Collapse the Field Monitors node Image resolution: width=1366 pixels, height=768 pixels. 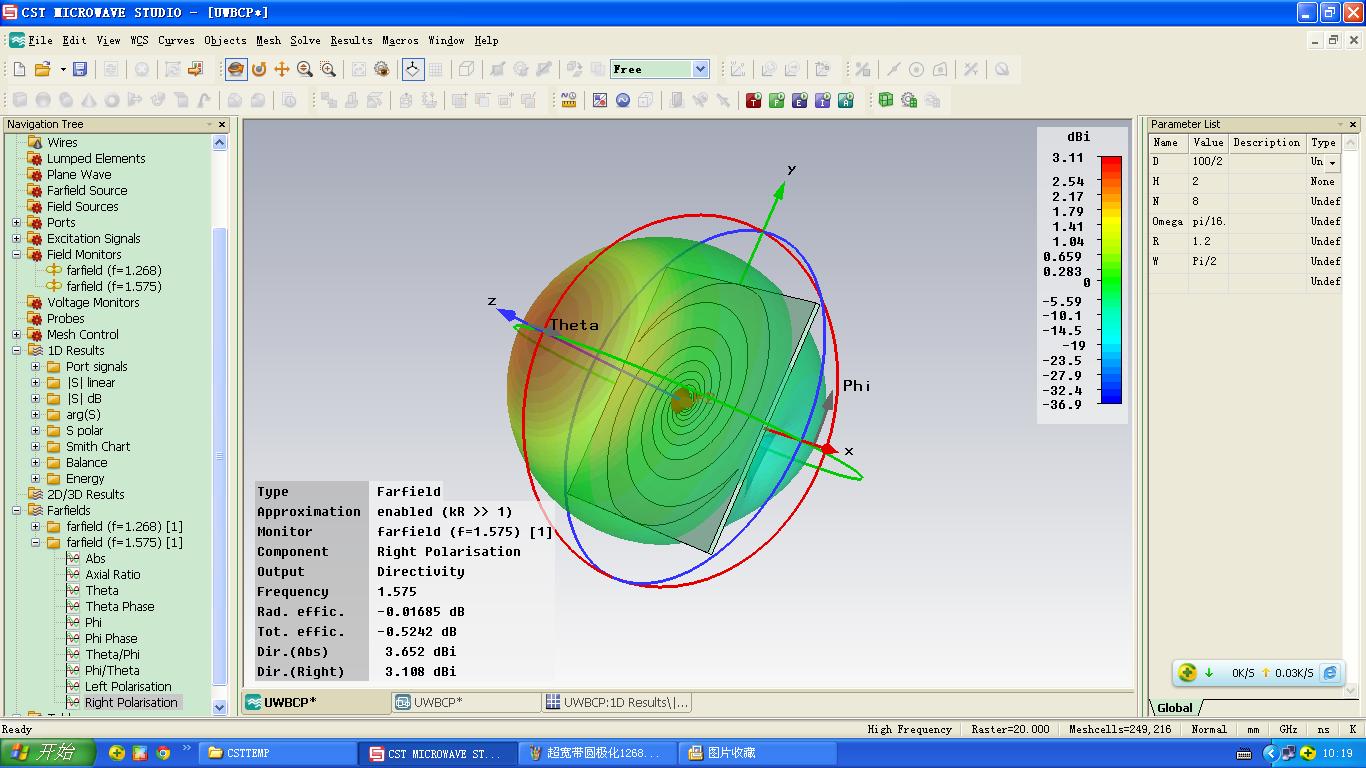click(x=16, y=255)
